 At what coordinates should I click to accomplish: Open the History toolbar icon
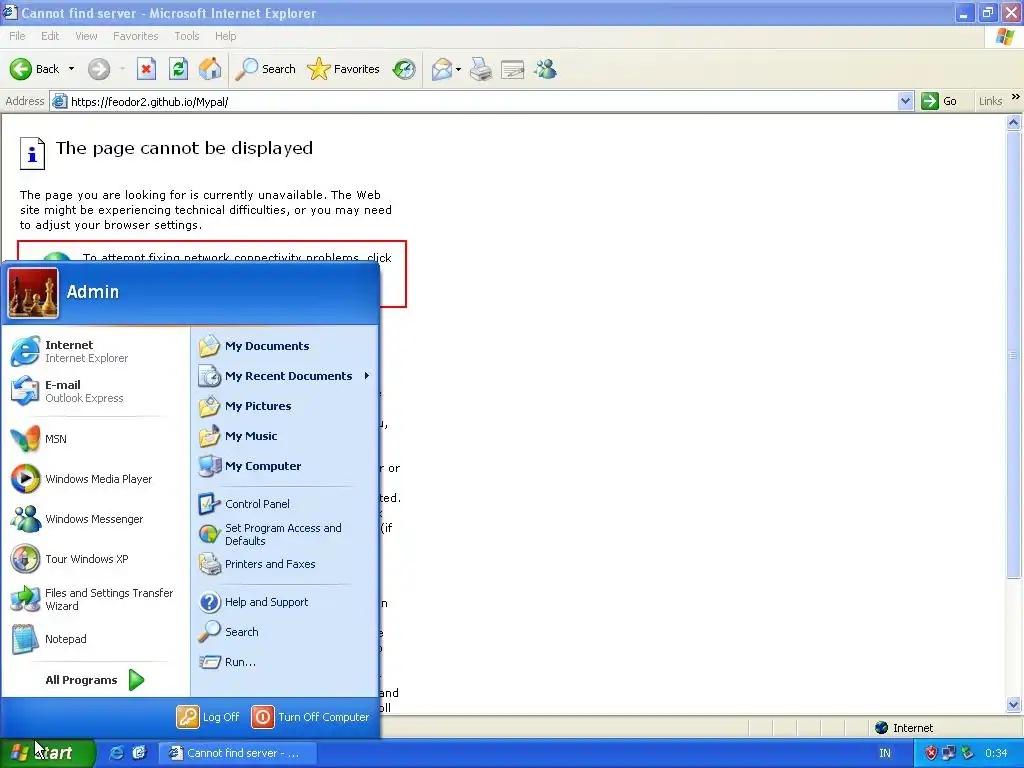(404, 69)
